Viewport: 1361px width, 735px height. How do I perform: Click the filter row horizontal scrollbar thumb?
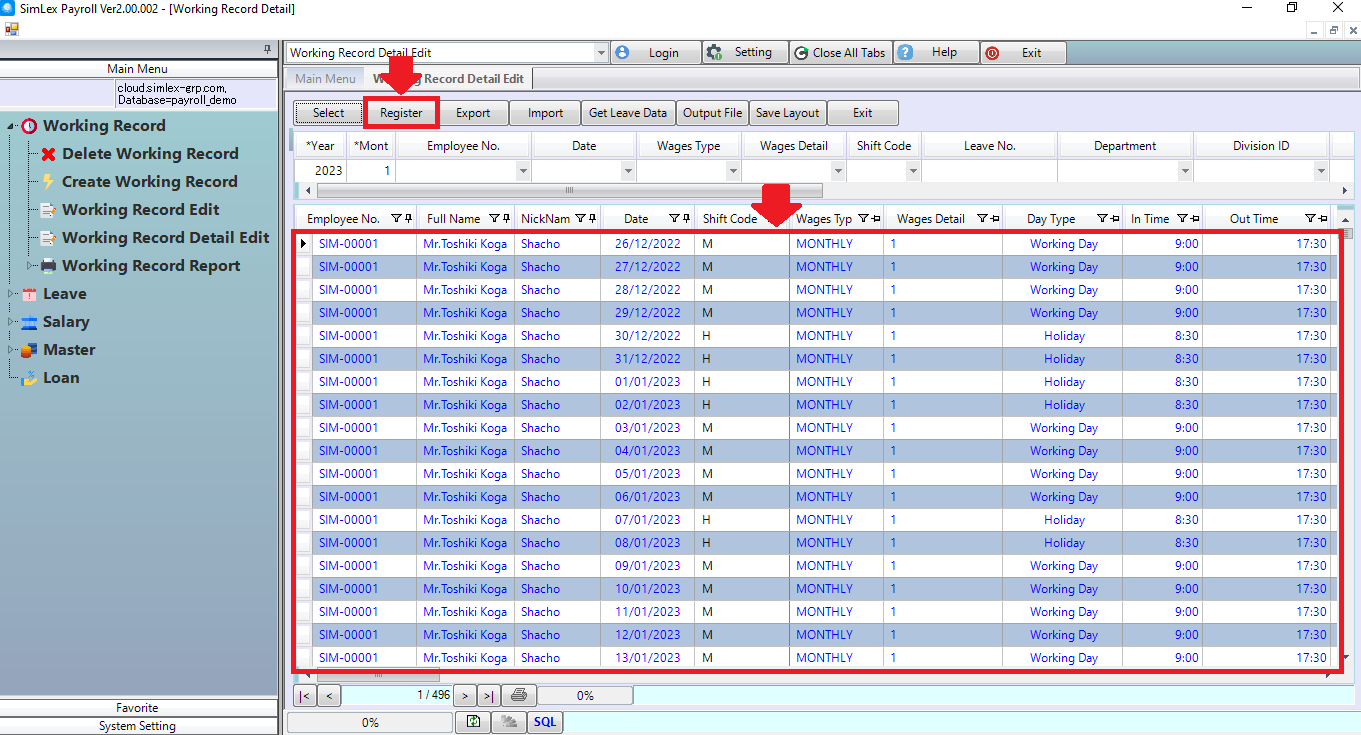[569, 190]
